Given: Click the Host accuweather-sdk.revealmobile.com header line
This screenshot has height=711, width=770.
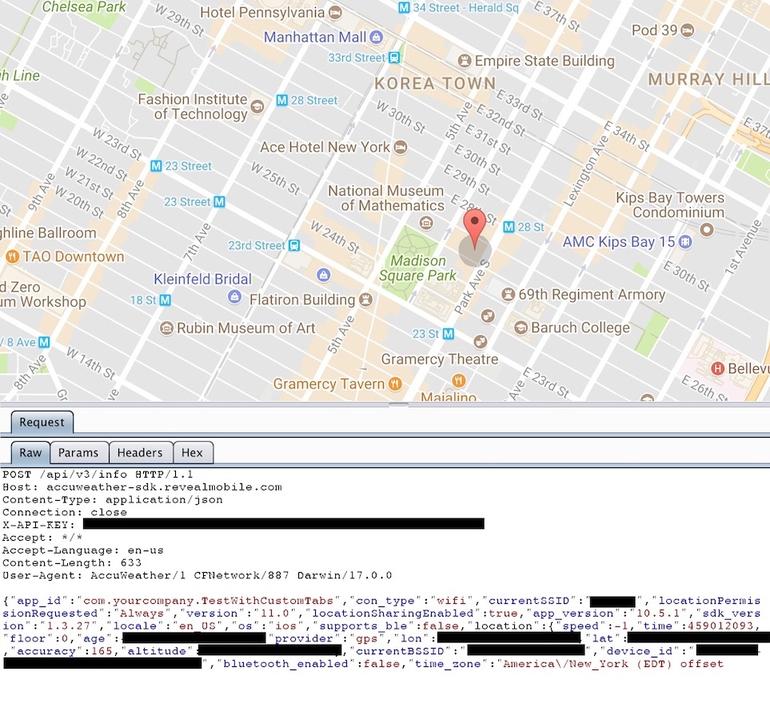Looking at the screenshot, I should point(142,488).
